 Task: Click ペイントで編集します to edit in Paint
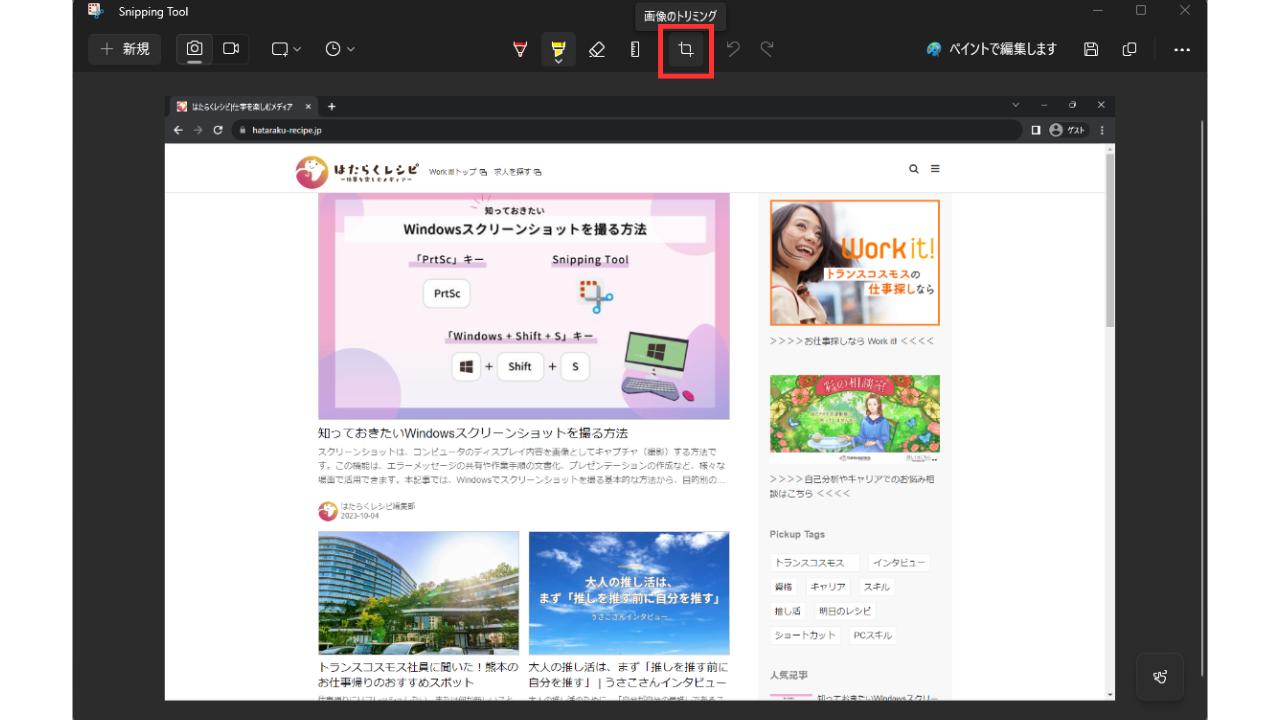(x=991, y=49)
